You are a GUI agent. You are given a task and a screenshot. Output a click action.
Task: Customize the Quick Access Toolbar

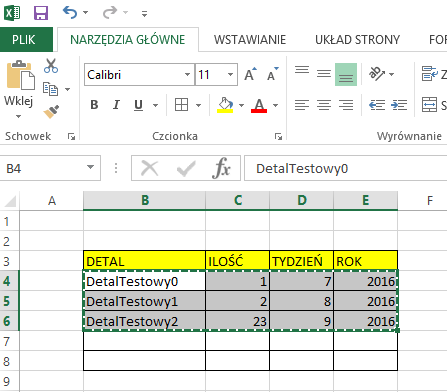point(144,14)
